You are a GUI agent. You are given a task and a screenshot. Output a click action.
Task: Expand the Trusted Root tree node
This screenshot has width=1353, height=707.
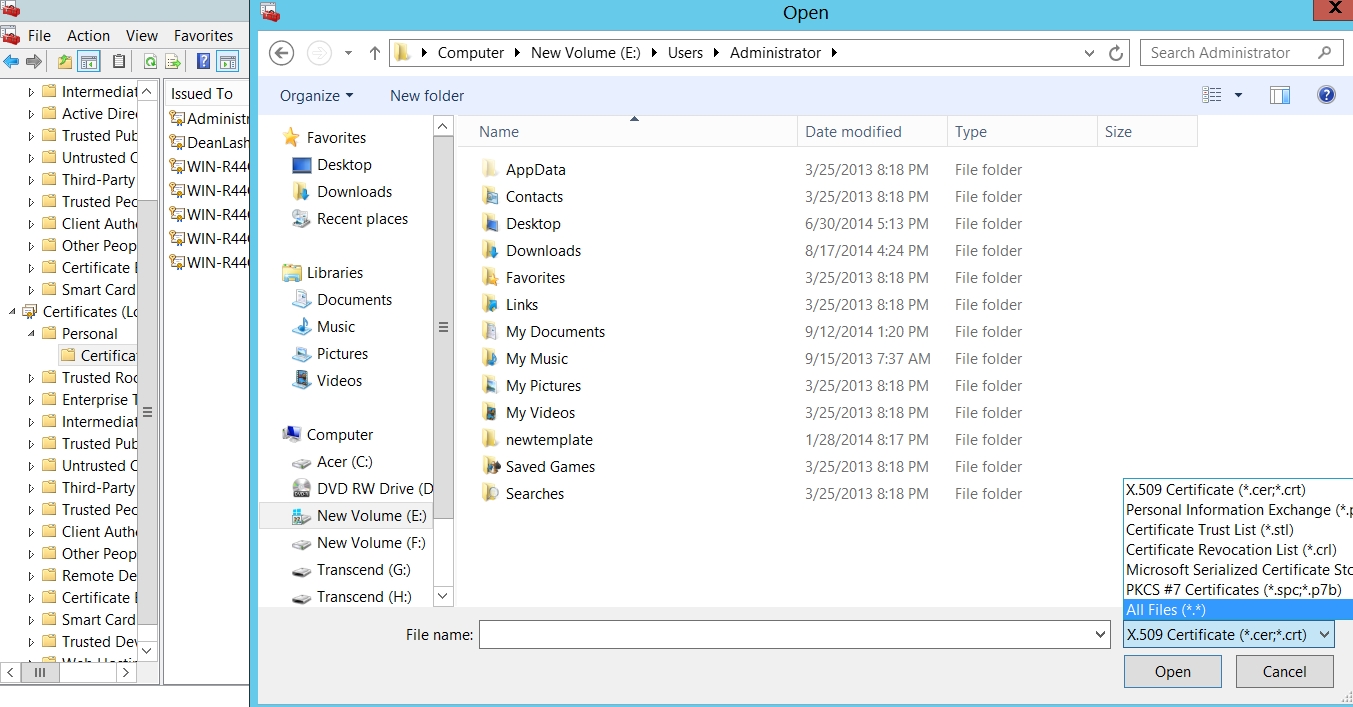(x=31, y=378)
